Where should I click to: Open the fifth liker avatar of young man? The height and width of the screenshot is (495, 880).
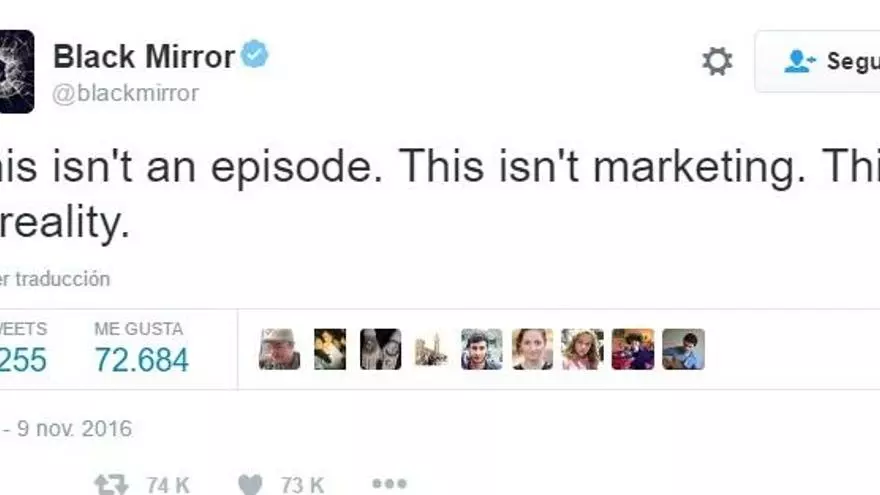(482, 349)
